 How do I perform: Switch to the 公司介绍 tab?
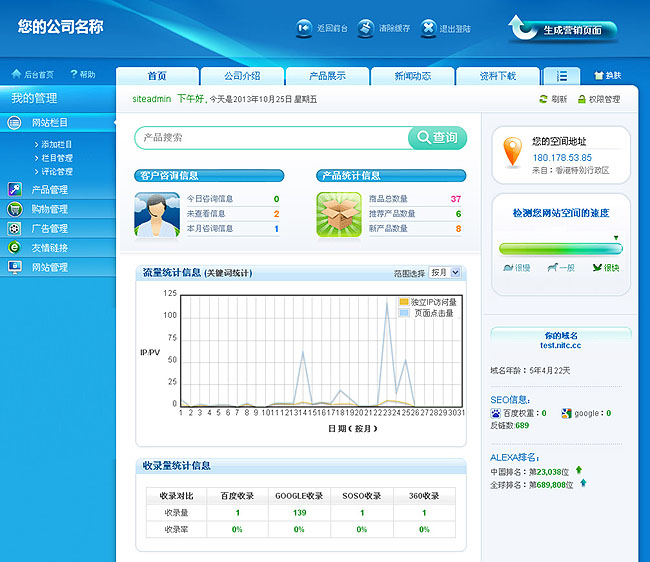pyautogui.click(x=242, y=76)
